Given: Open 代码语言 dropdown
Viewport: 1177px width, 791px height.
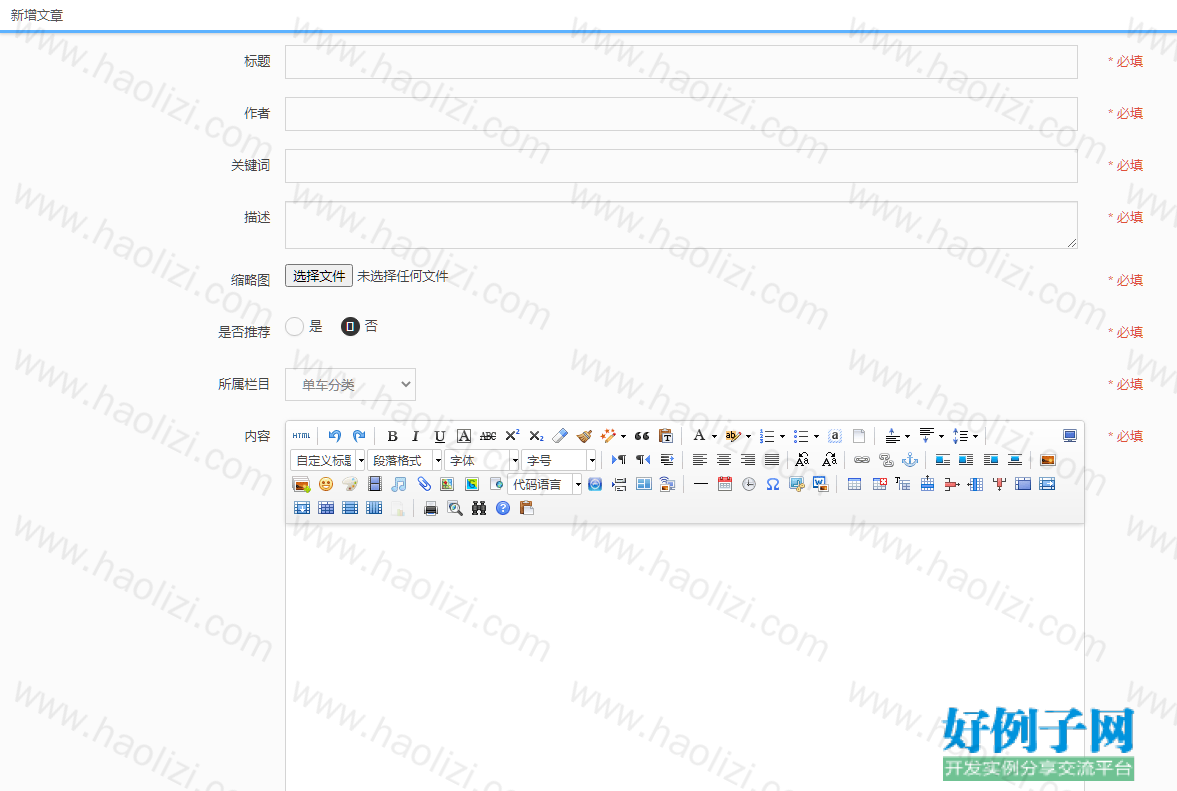Looking at the screenshot, I should pos(545,484).
